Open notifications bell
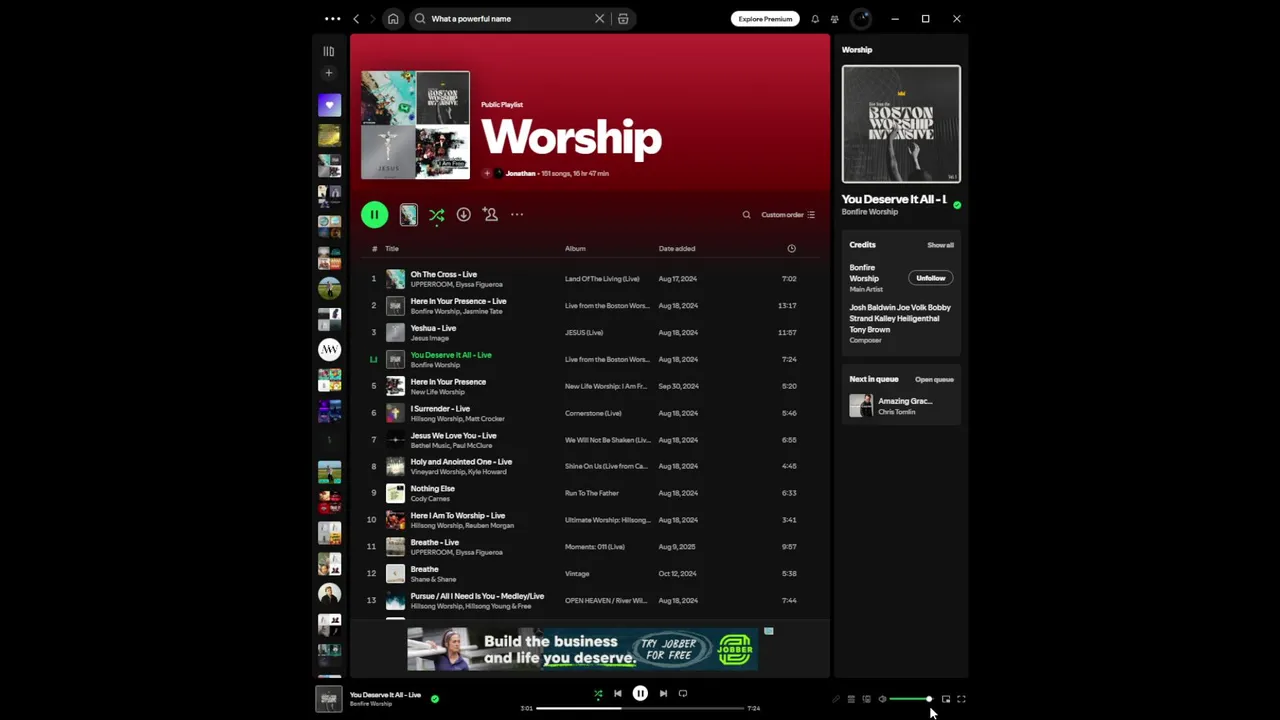 (815, 18)
